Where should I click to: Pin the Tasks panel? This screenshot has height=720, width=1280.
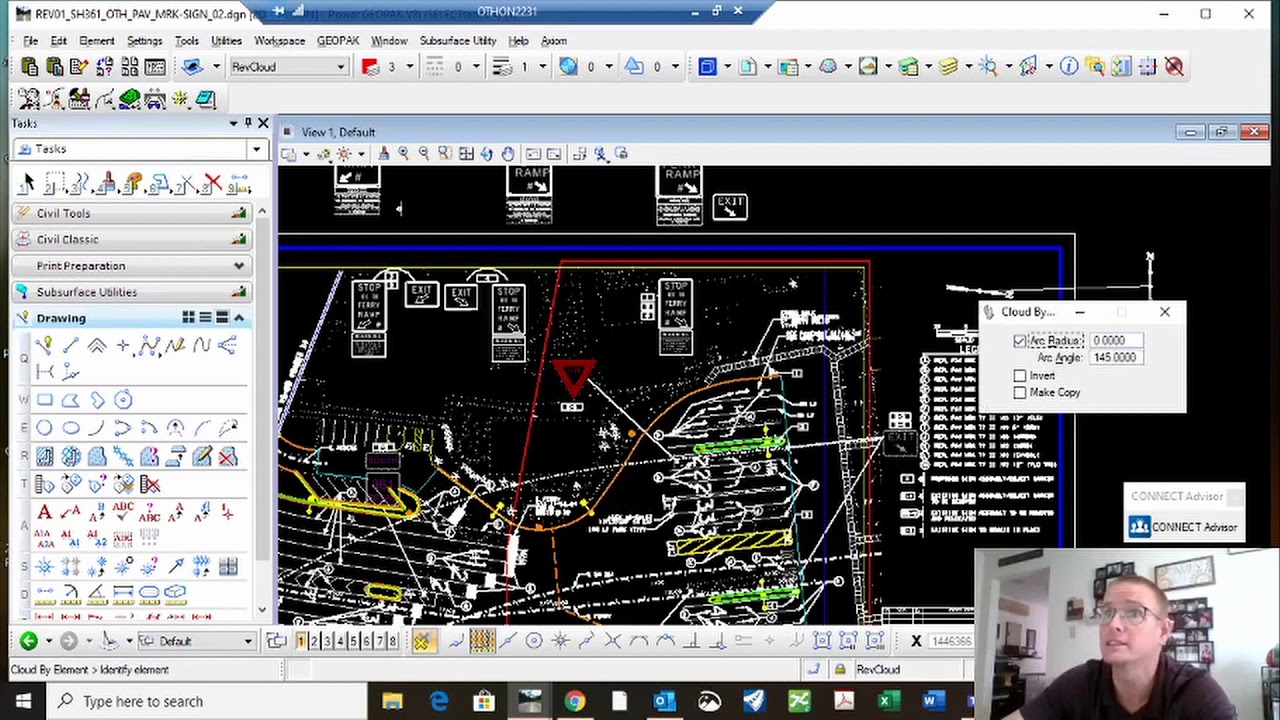pos(248,123)
